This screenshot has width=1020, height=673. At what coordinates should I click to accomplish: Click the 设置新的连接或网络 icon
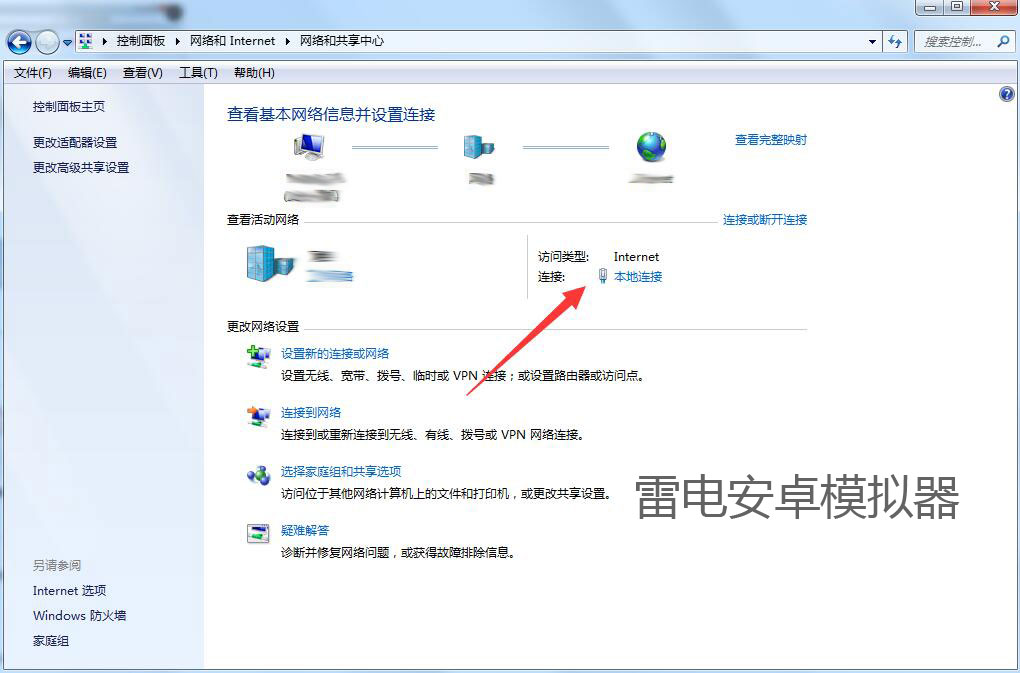coord(258,357)
